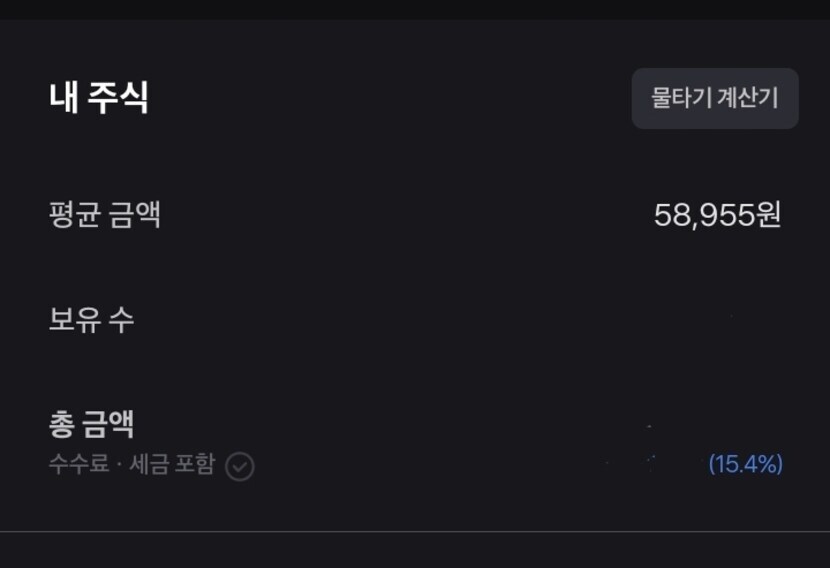The height and width of the screenshot is (568, 830).
Task: Click the bold 총 금액 label
Action: tap(91, 424)
